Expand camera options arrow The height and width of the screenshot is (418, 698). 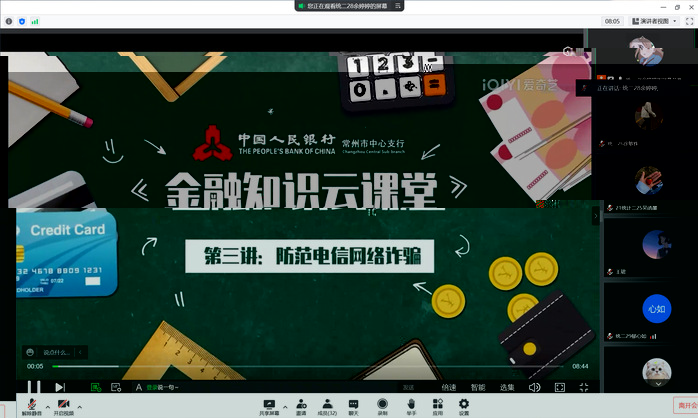click(x=80, y=407)
